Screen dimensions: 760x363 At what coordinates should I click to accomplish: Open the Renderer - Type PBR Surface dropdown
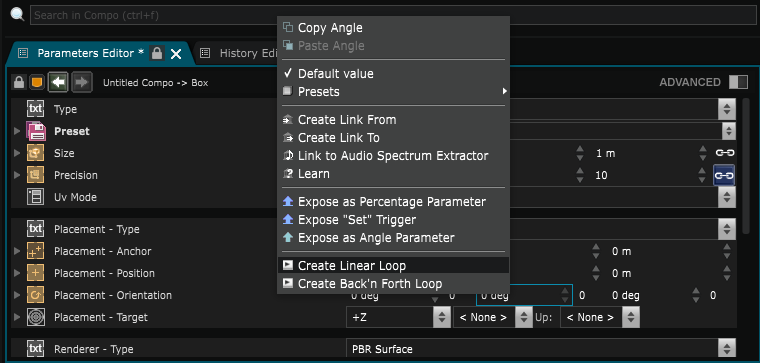point(541,349)
